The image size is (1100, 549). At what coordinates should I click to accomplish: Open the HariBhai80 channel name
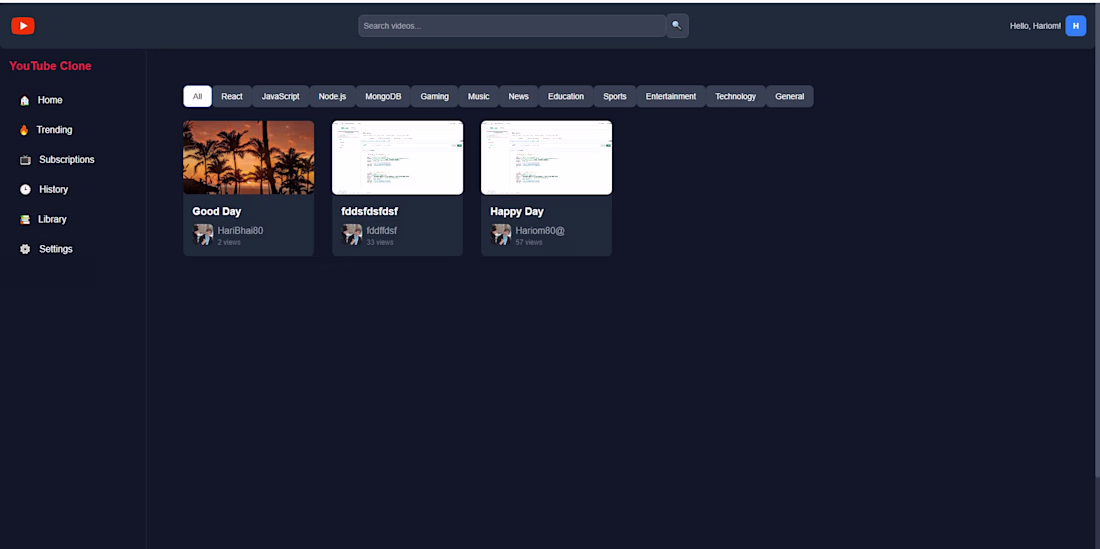(x=240, y=230)
